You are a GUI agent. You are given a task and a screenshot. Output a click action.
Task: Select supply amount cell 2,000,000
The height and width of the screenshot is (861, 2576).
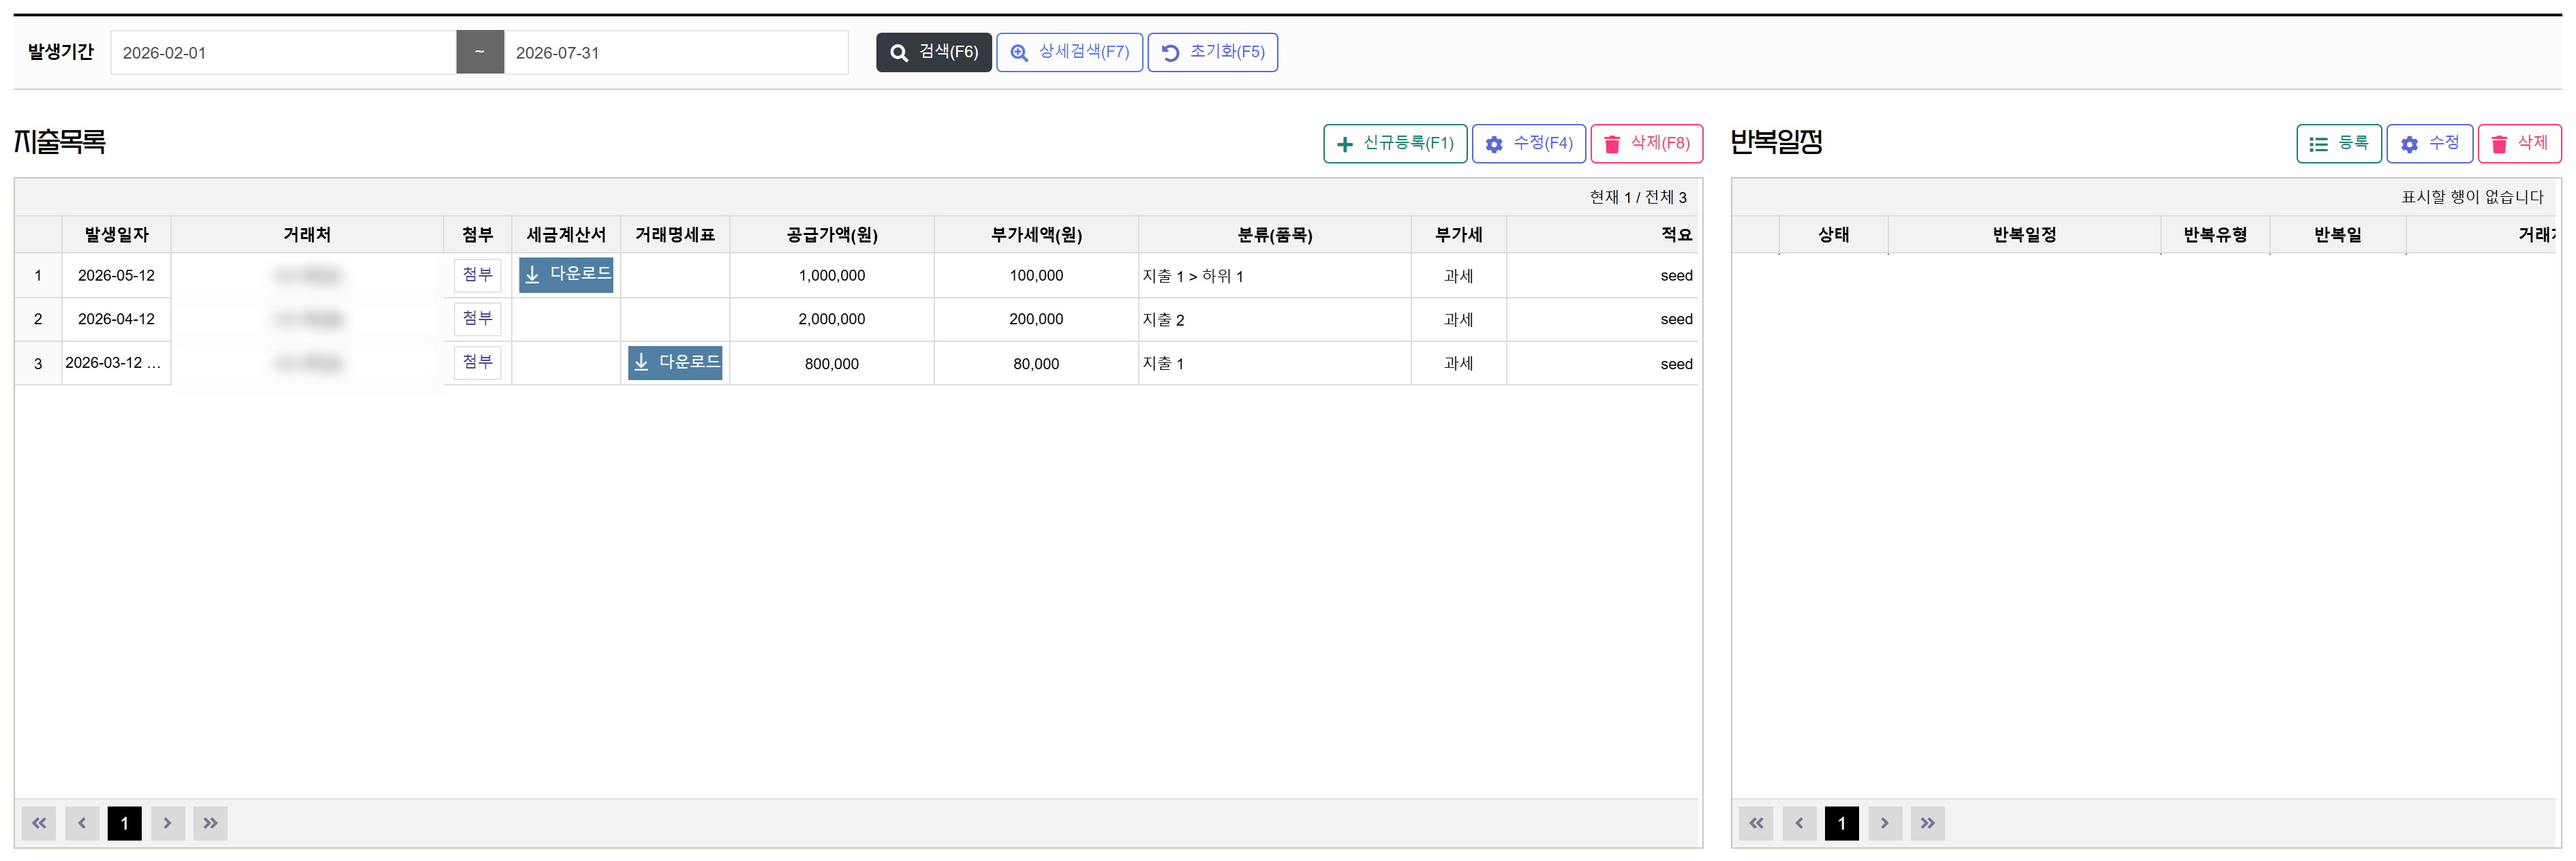(x=832, y=319)
